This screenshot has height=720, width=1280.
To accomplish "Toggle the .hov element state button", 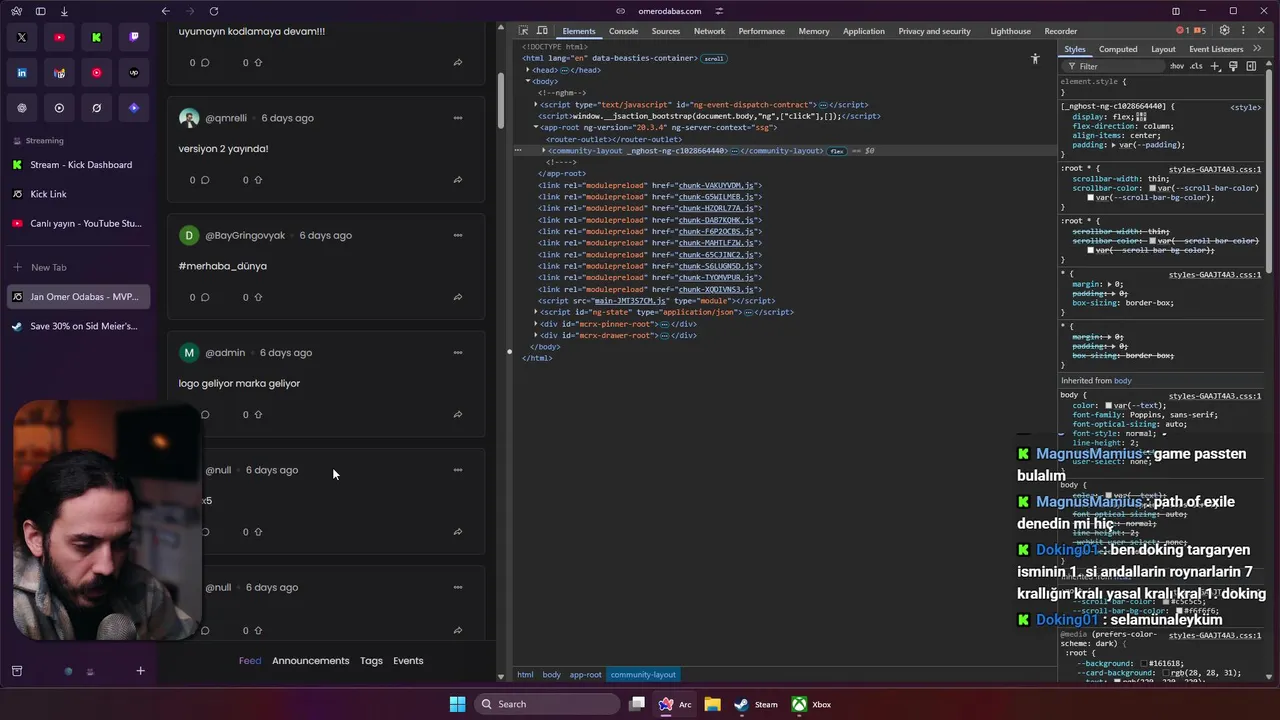I will point(1177,66).
